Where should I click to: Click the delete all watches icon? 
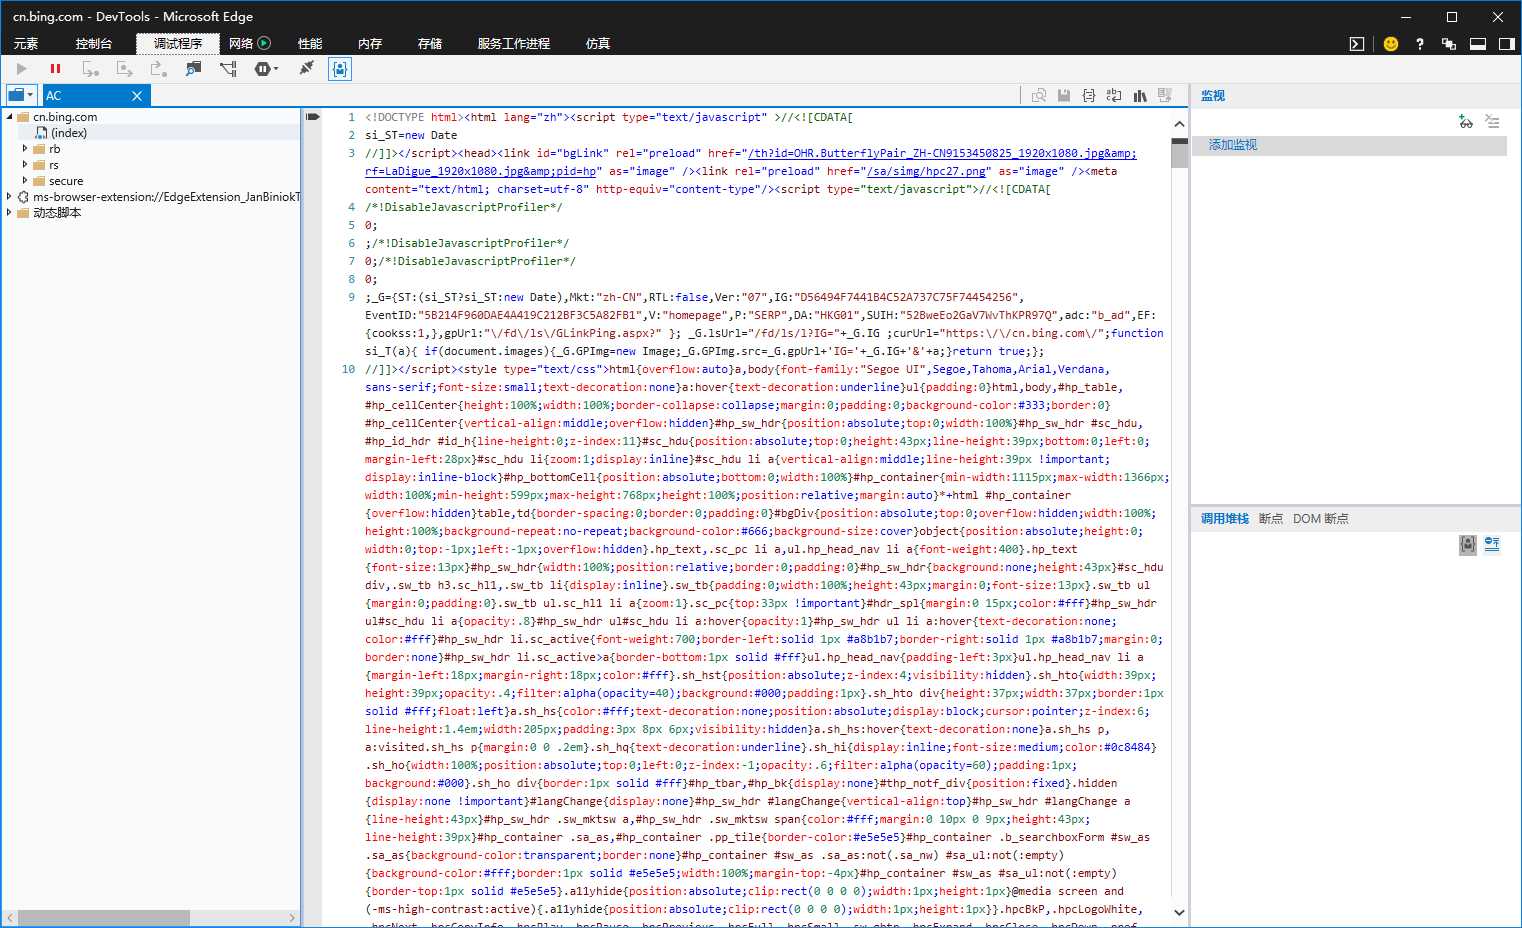click(1493, 121)
